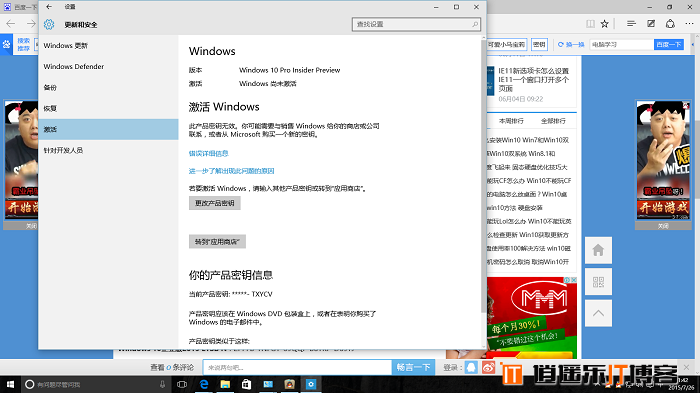Open the 进一步了解出现此问题的原因 link
The width and height of the screenshot is (700, 393).
[x=231, y=171]
